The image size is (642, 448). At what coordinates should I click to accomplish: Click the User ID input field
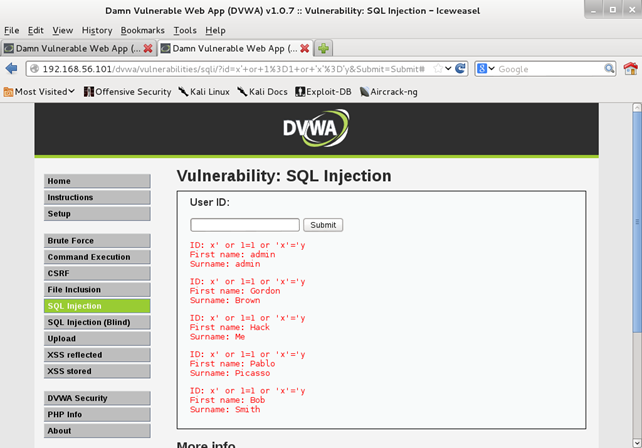click(x=245, y=225)
